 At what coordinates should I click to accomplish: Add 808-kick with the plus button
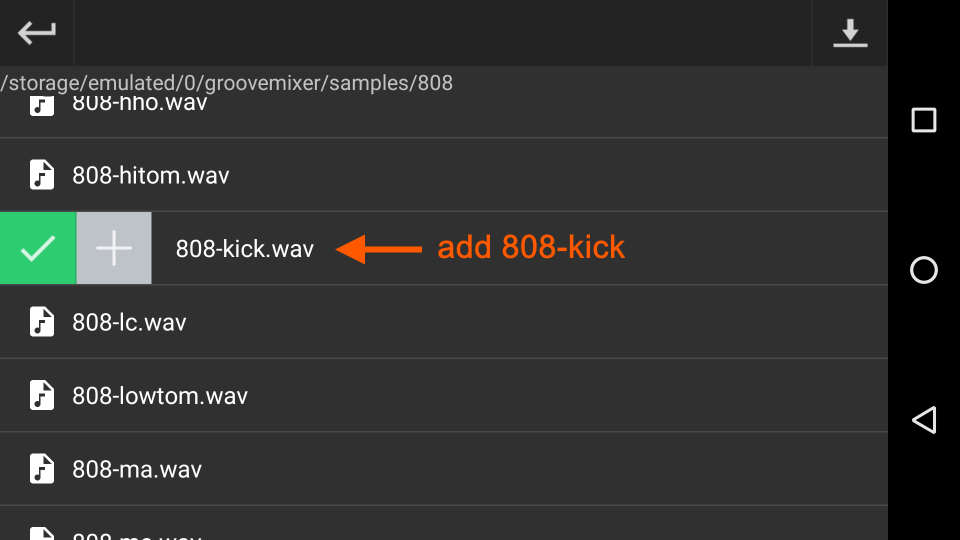pyautogui.click(x=114, y=248)
